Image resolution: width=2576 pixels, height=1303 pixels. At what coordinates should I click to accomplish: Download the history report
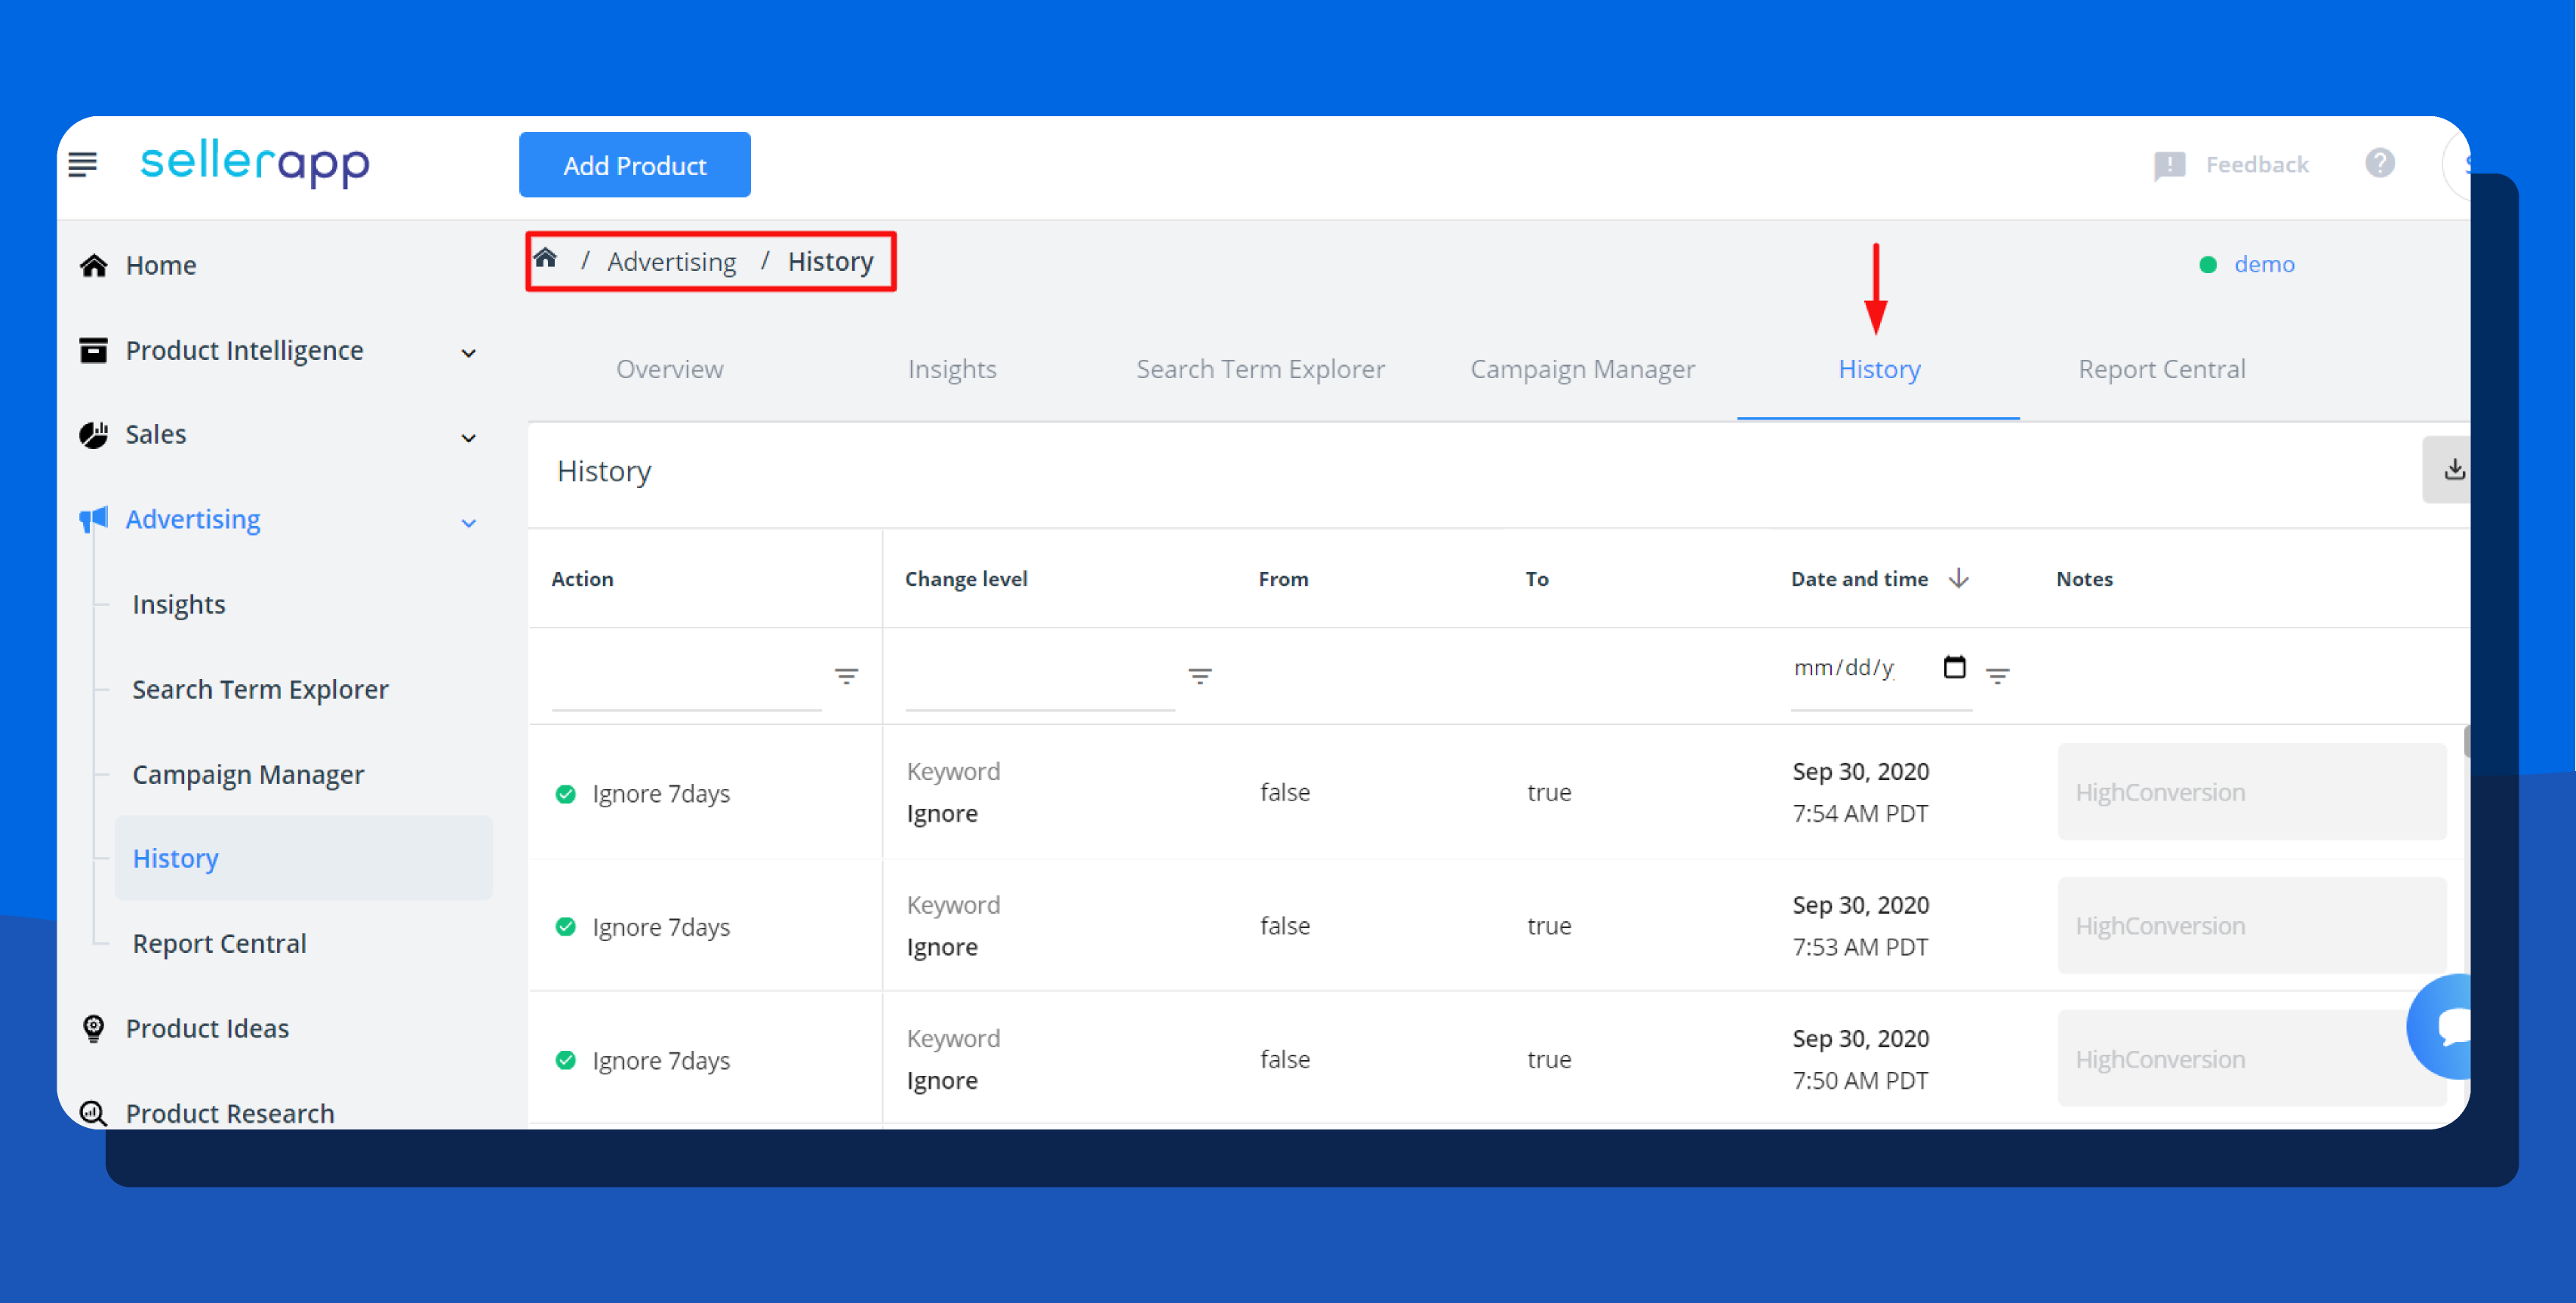pyautogui.click(x=2453, y=469)
